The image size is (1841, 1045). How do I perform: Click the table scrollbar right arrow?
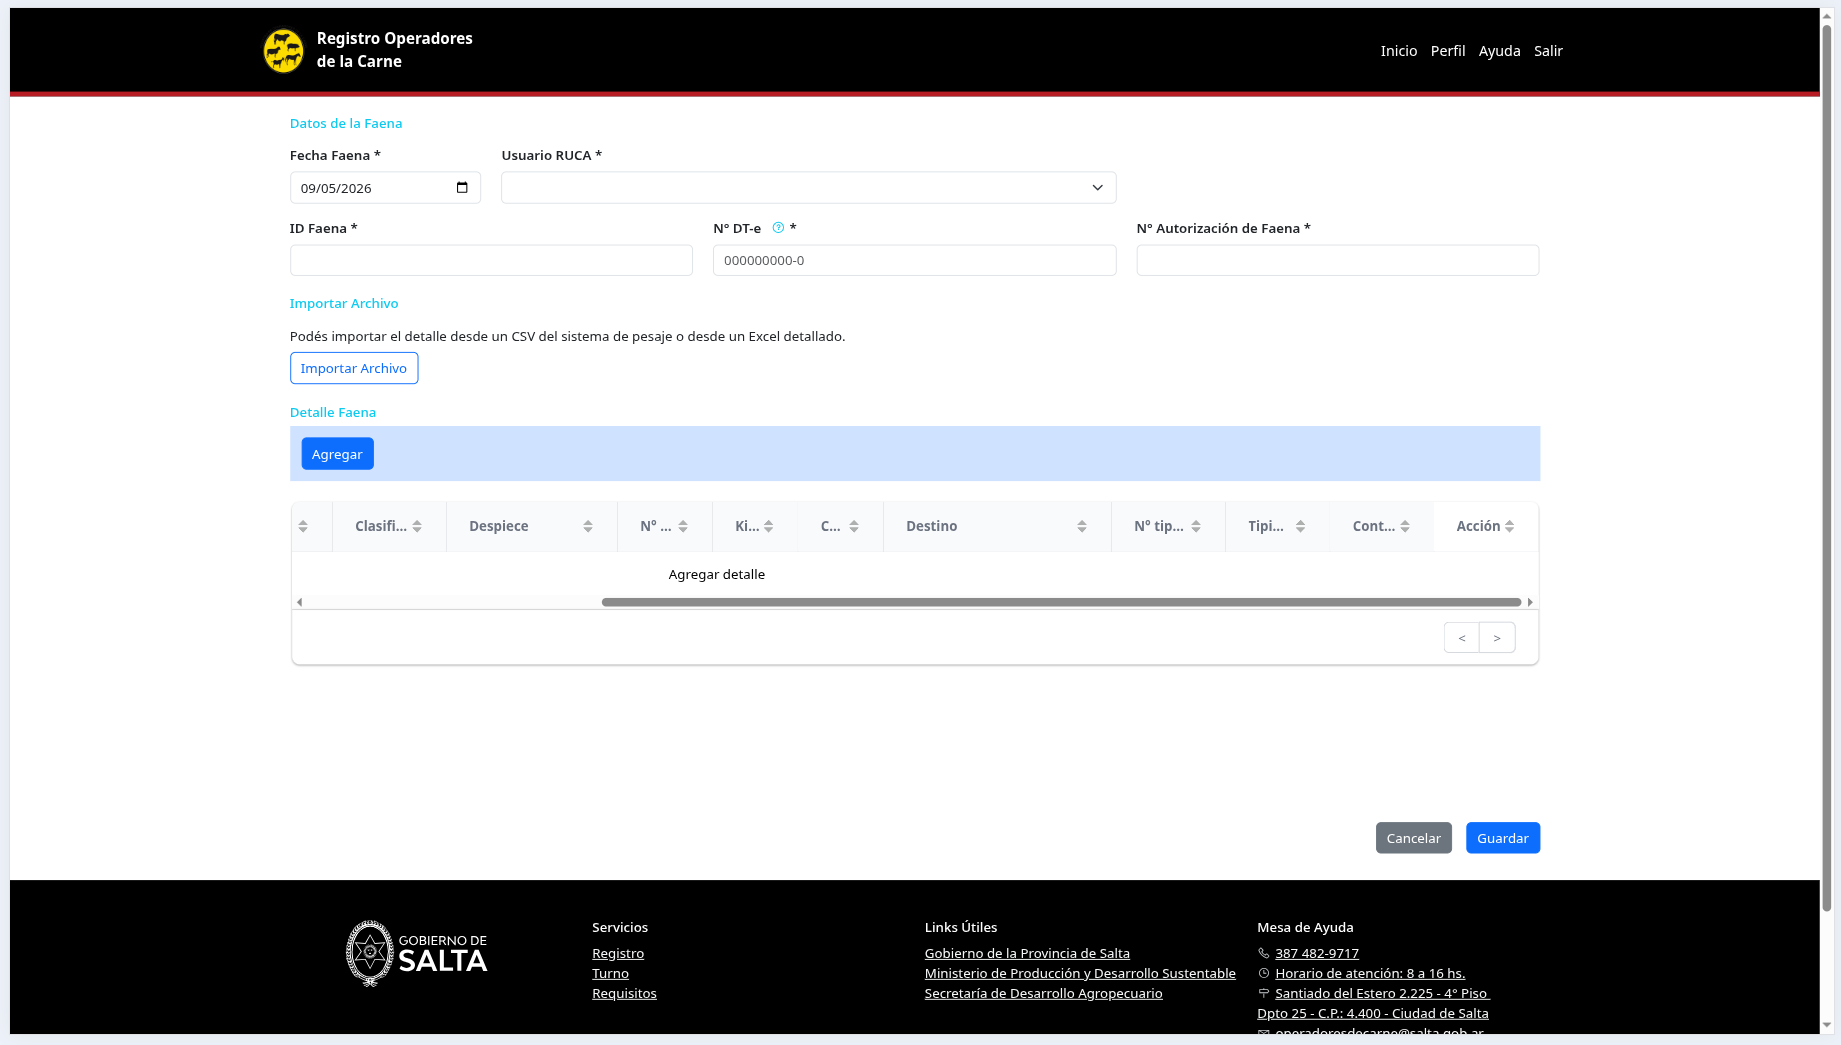[x=1530, y=602]
